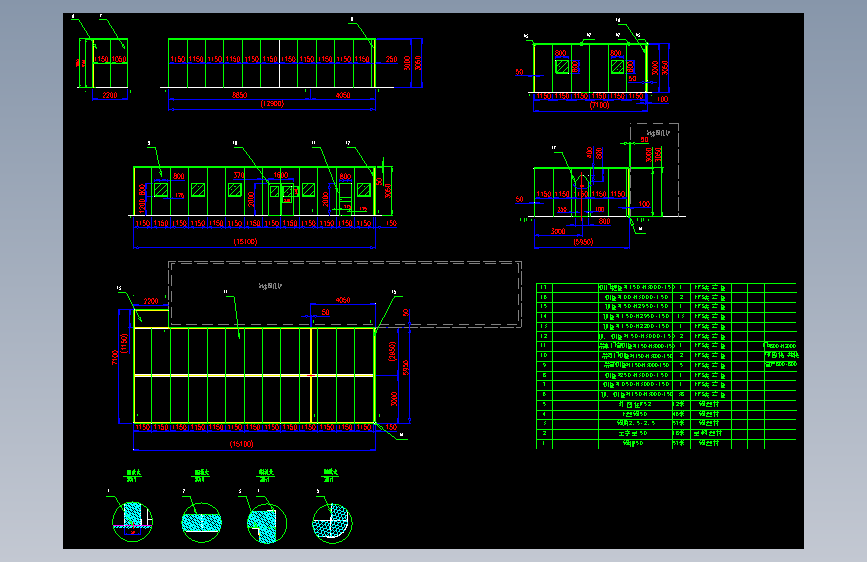The height and width of the screenshot is (562, 867).
Task: Click the detail circle with leader number 1
Action: click(133, 522)
